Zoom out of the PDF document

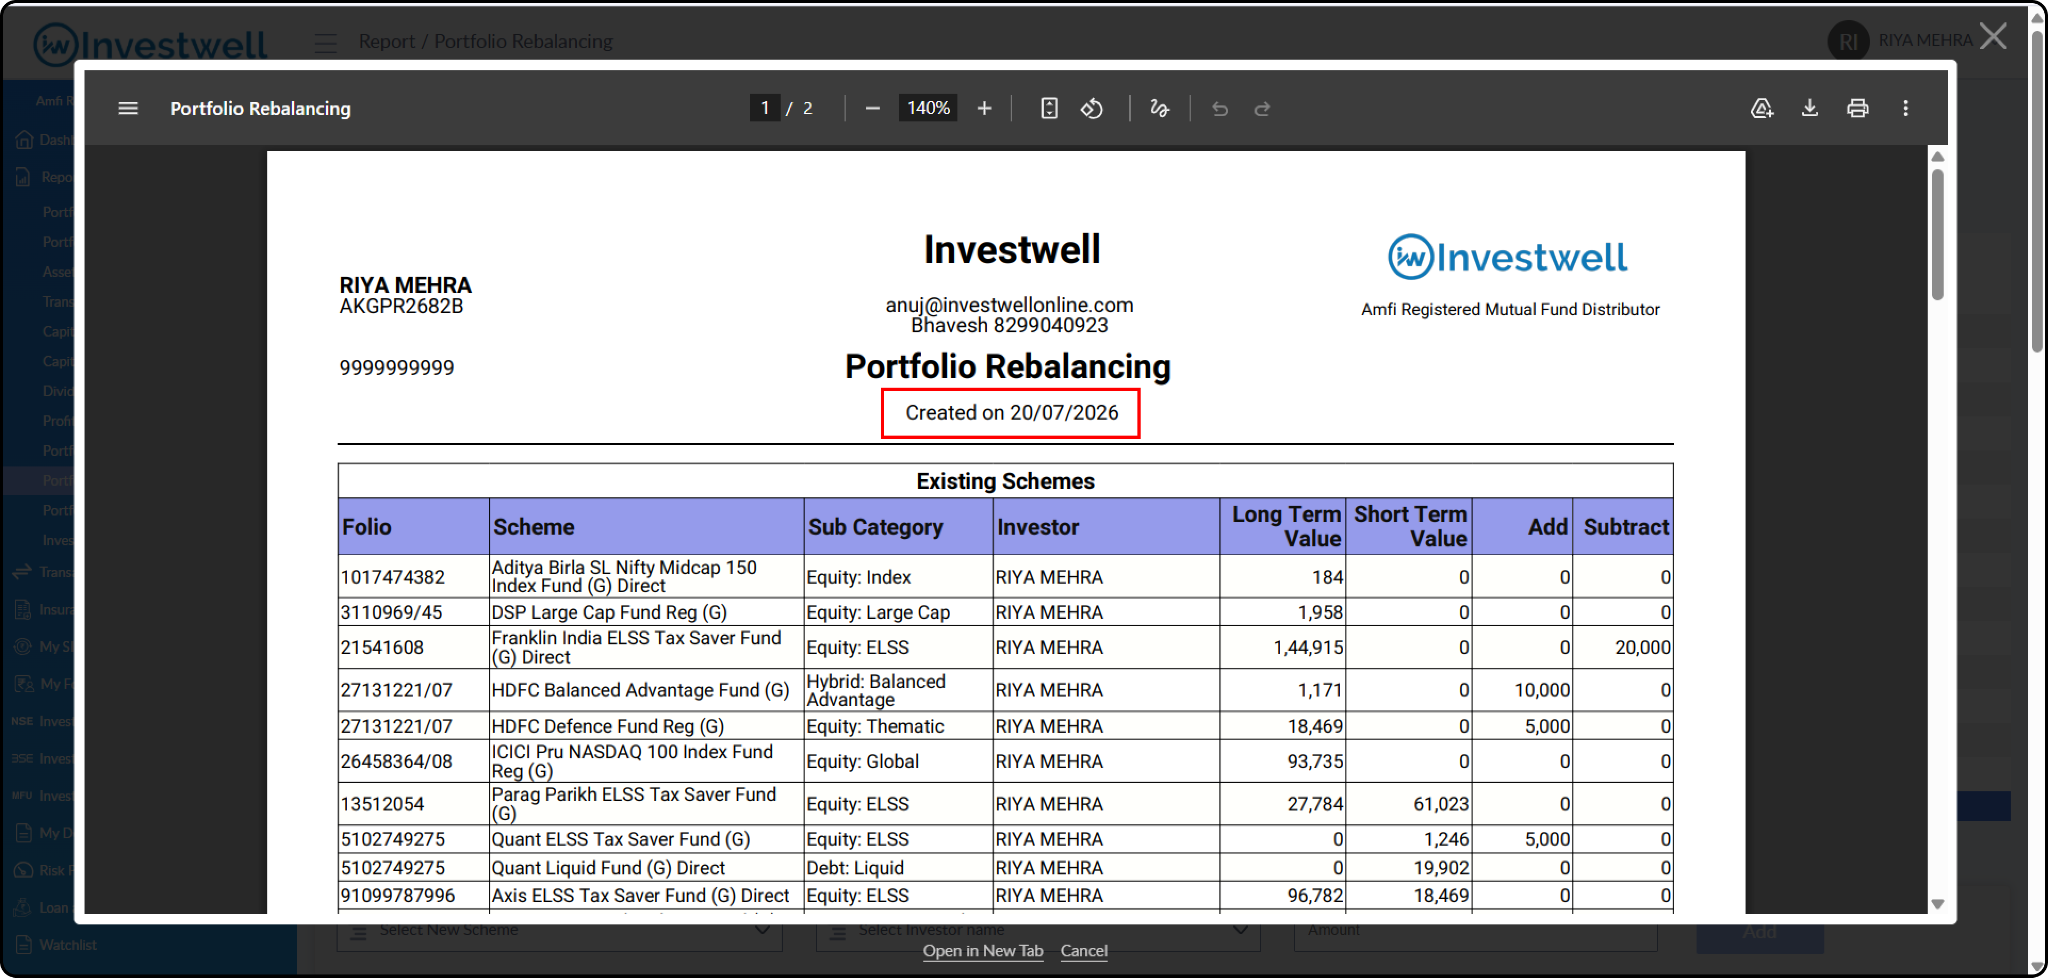[873, 108]
